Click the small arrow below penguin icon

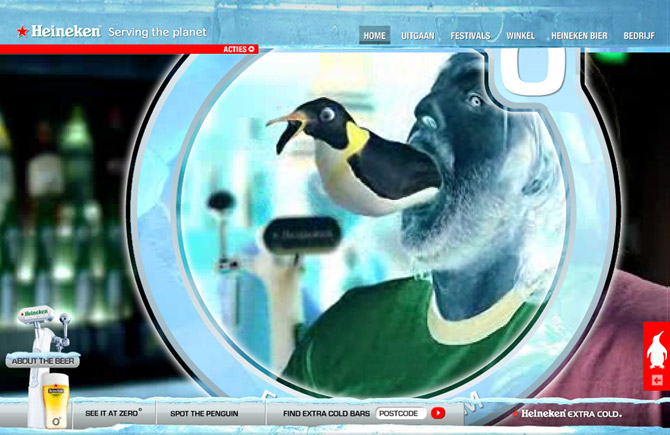tap(657, 380)
